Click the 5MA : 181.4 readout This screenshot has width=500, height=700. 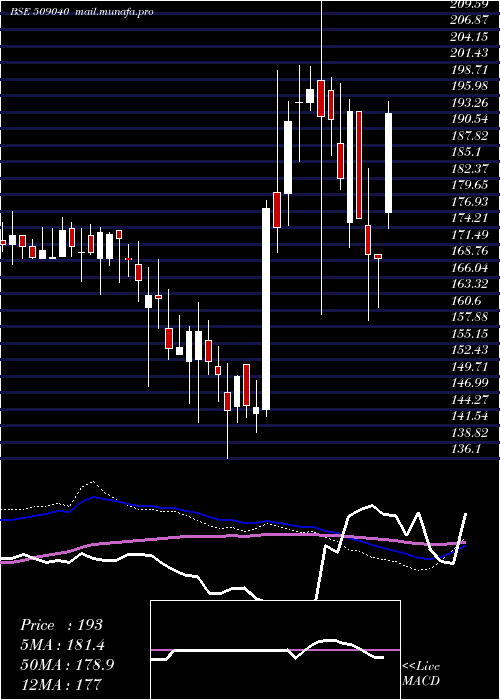click(x=64, y=645)
